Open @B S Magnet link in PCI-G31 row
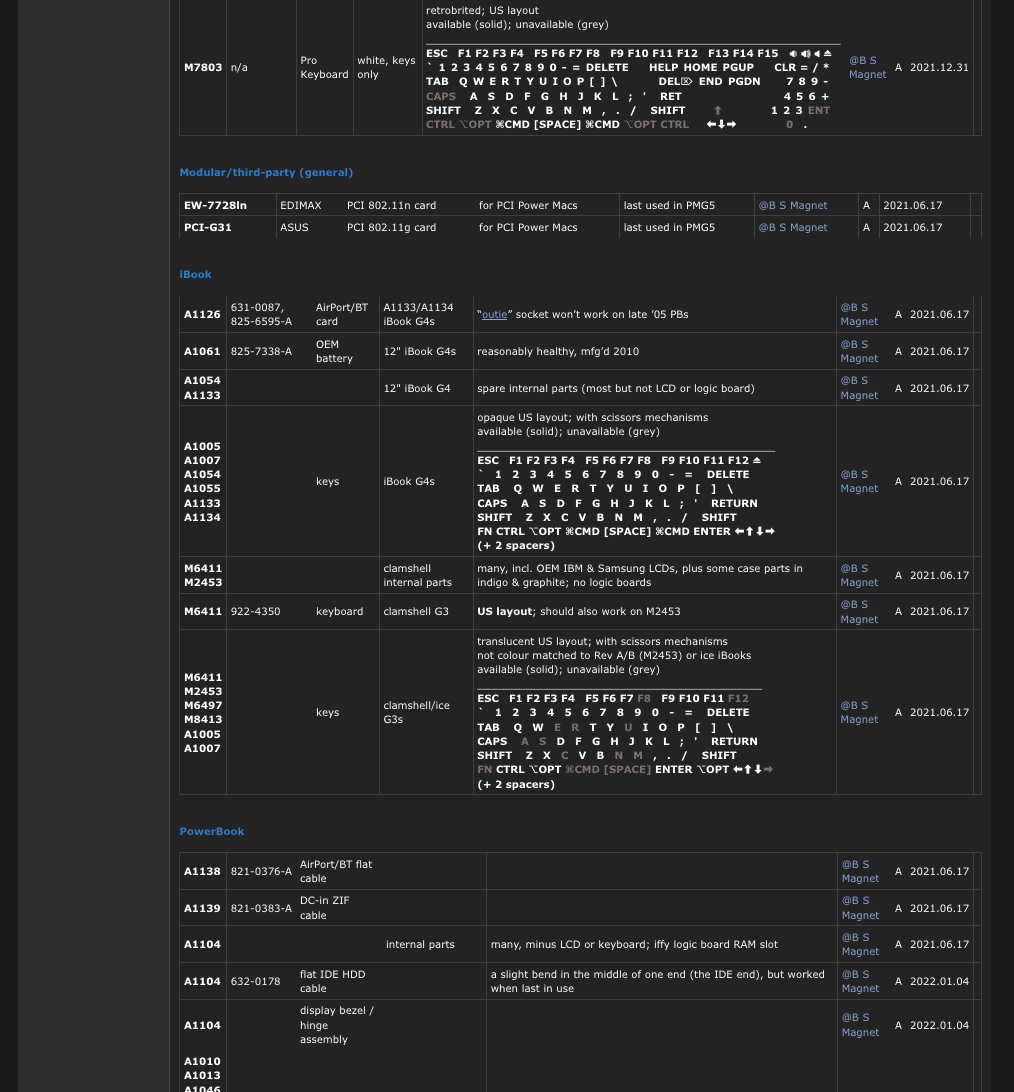Image resolution: width=1014 pixels, height=1092 pixels. pyautogui.click(x=793, y=228)
